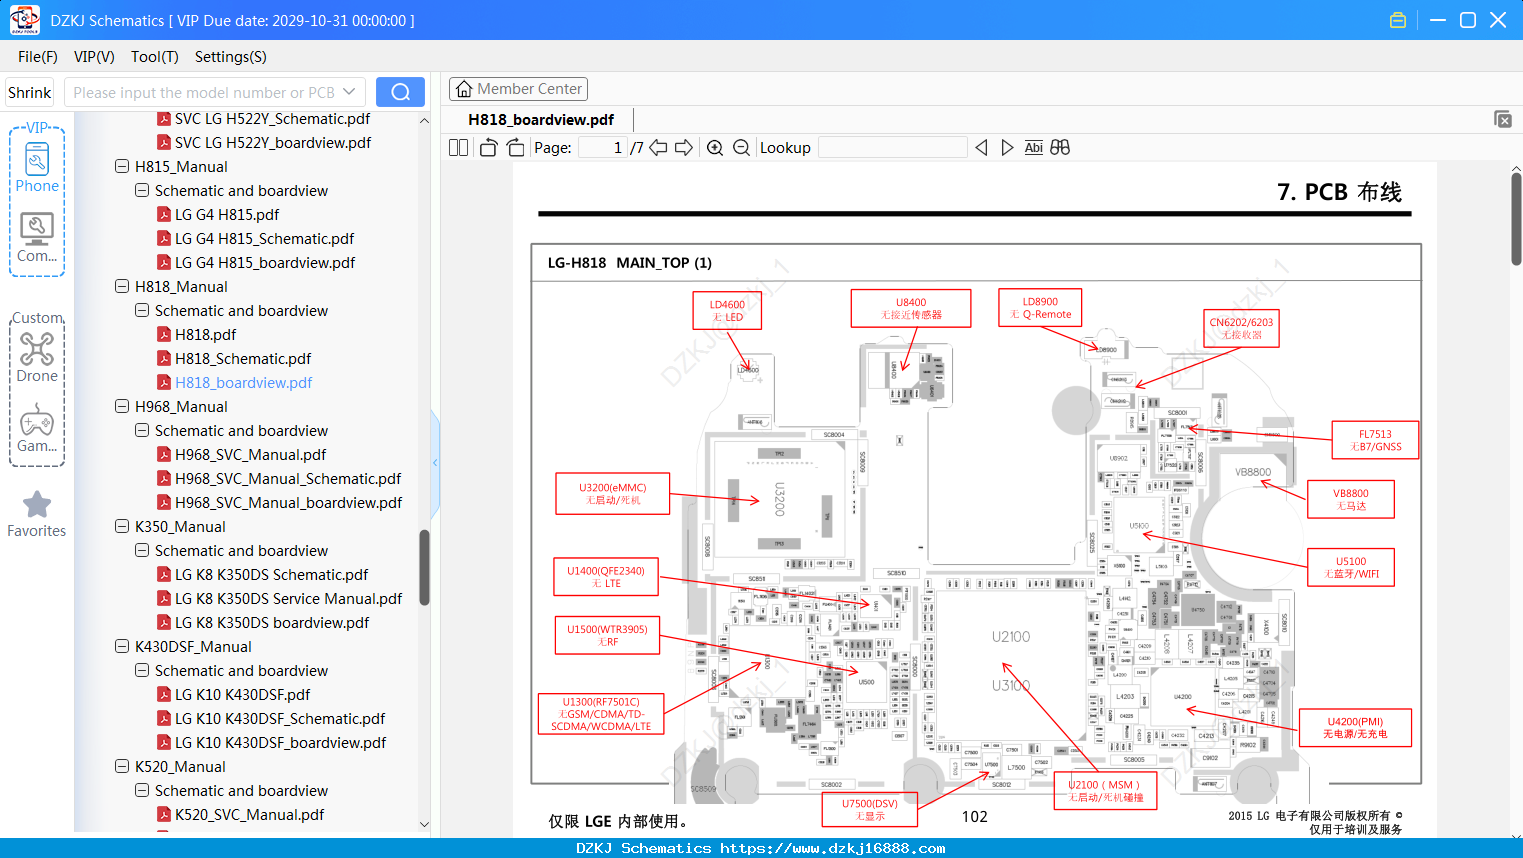Click the file tree vertical scrollbar thumb
This screenshot has width=1523, height=858.
424,567
